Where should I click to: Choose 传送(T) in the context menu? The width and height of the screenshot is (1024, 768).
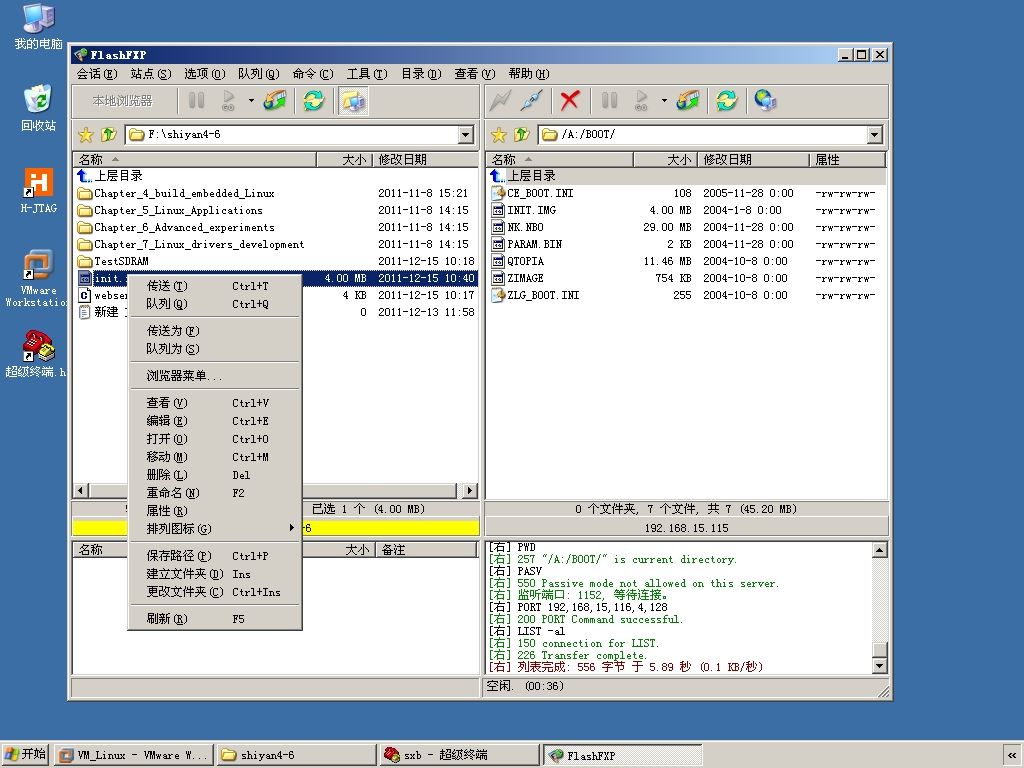(215, 286)
